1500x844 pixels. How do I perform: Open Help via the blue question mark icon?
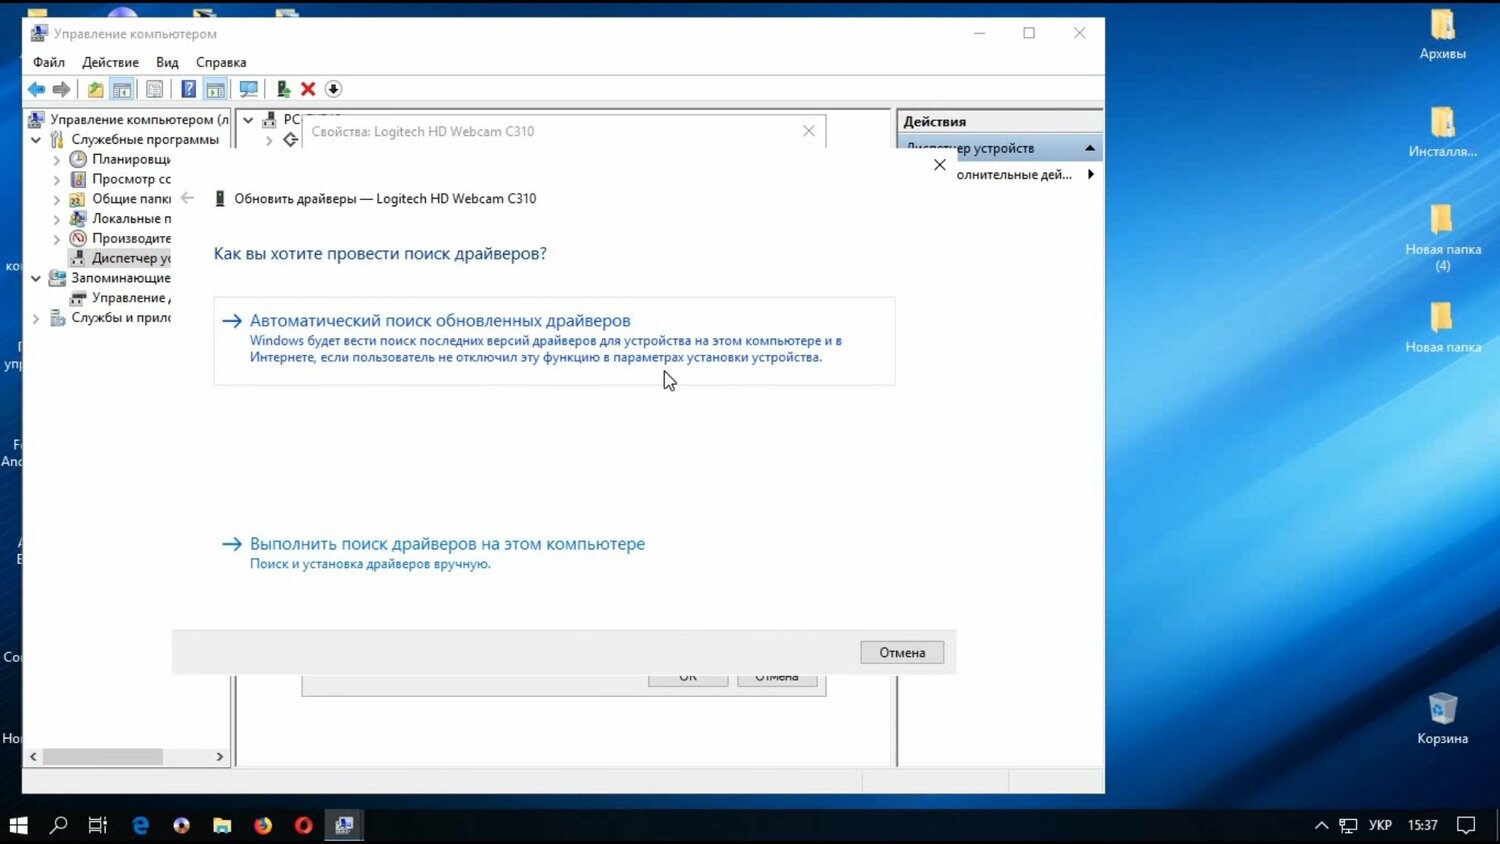tap(188, 89)
